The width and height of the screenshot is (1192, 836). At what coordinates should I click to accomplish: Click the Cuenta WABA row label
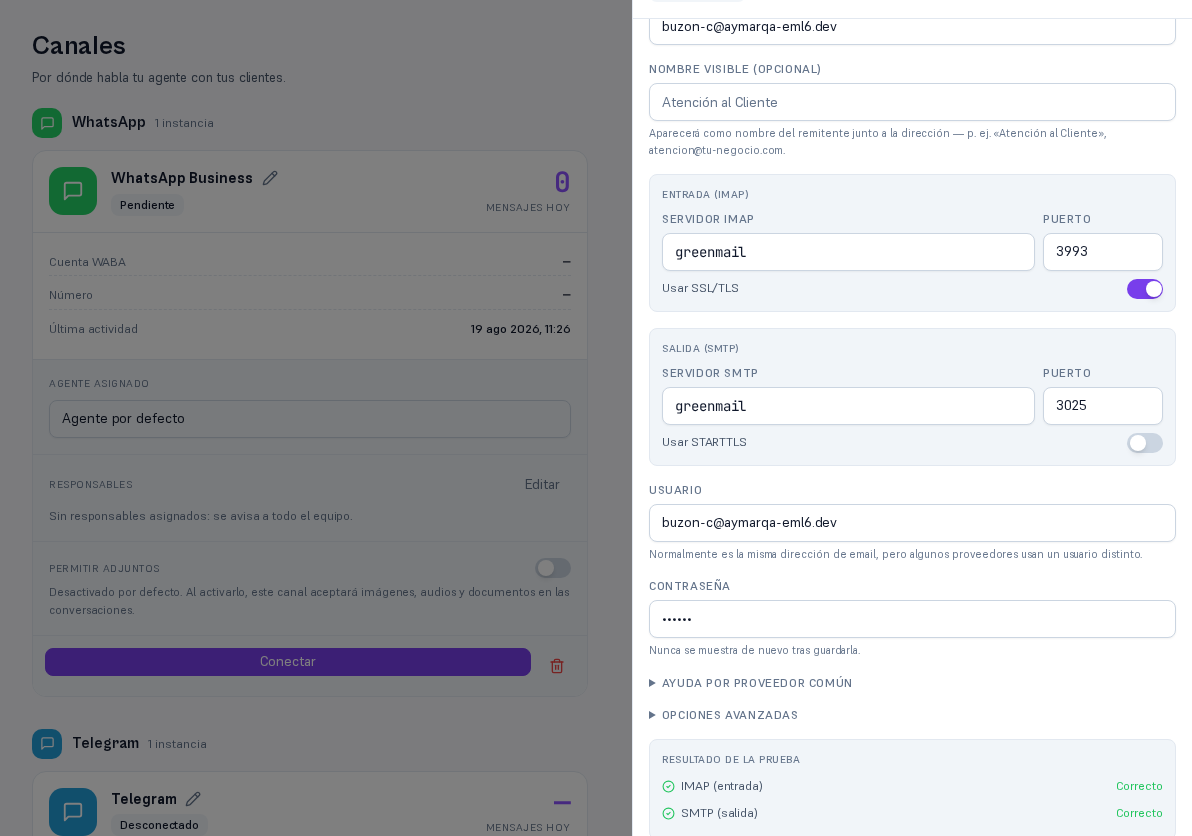click(87, 262)
